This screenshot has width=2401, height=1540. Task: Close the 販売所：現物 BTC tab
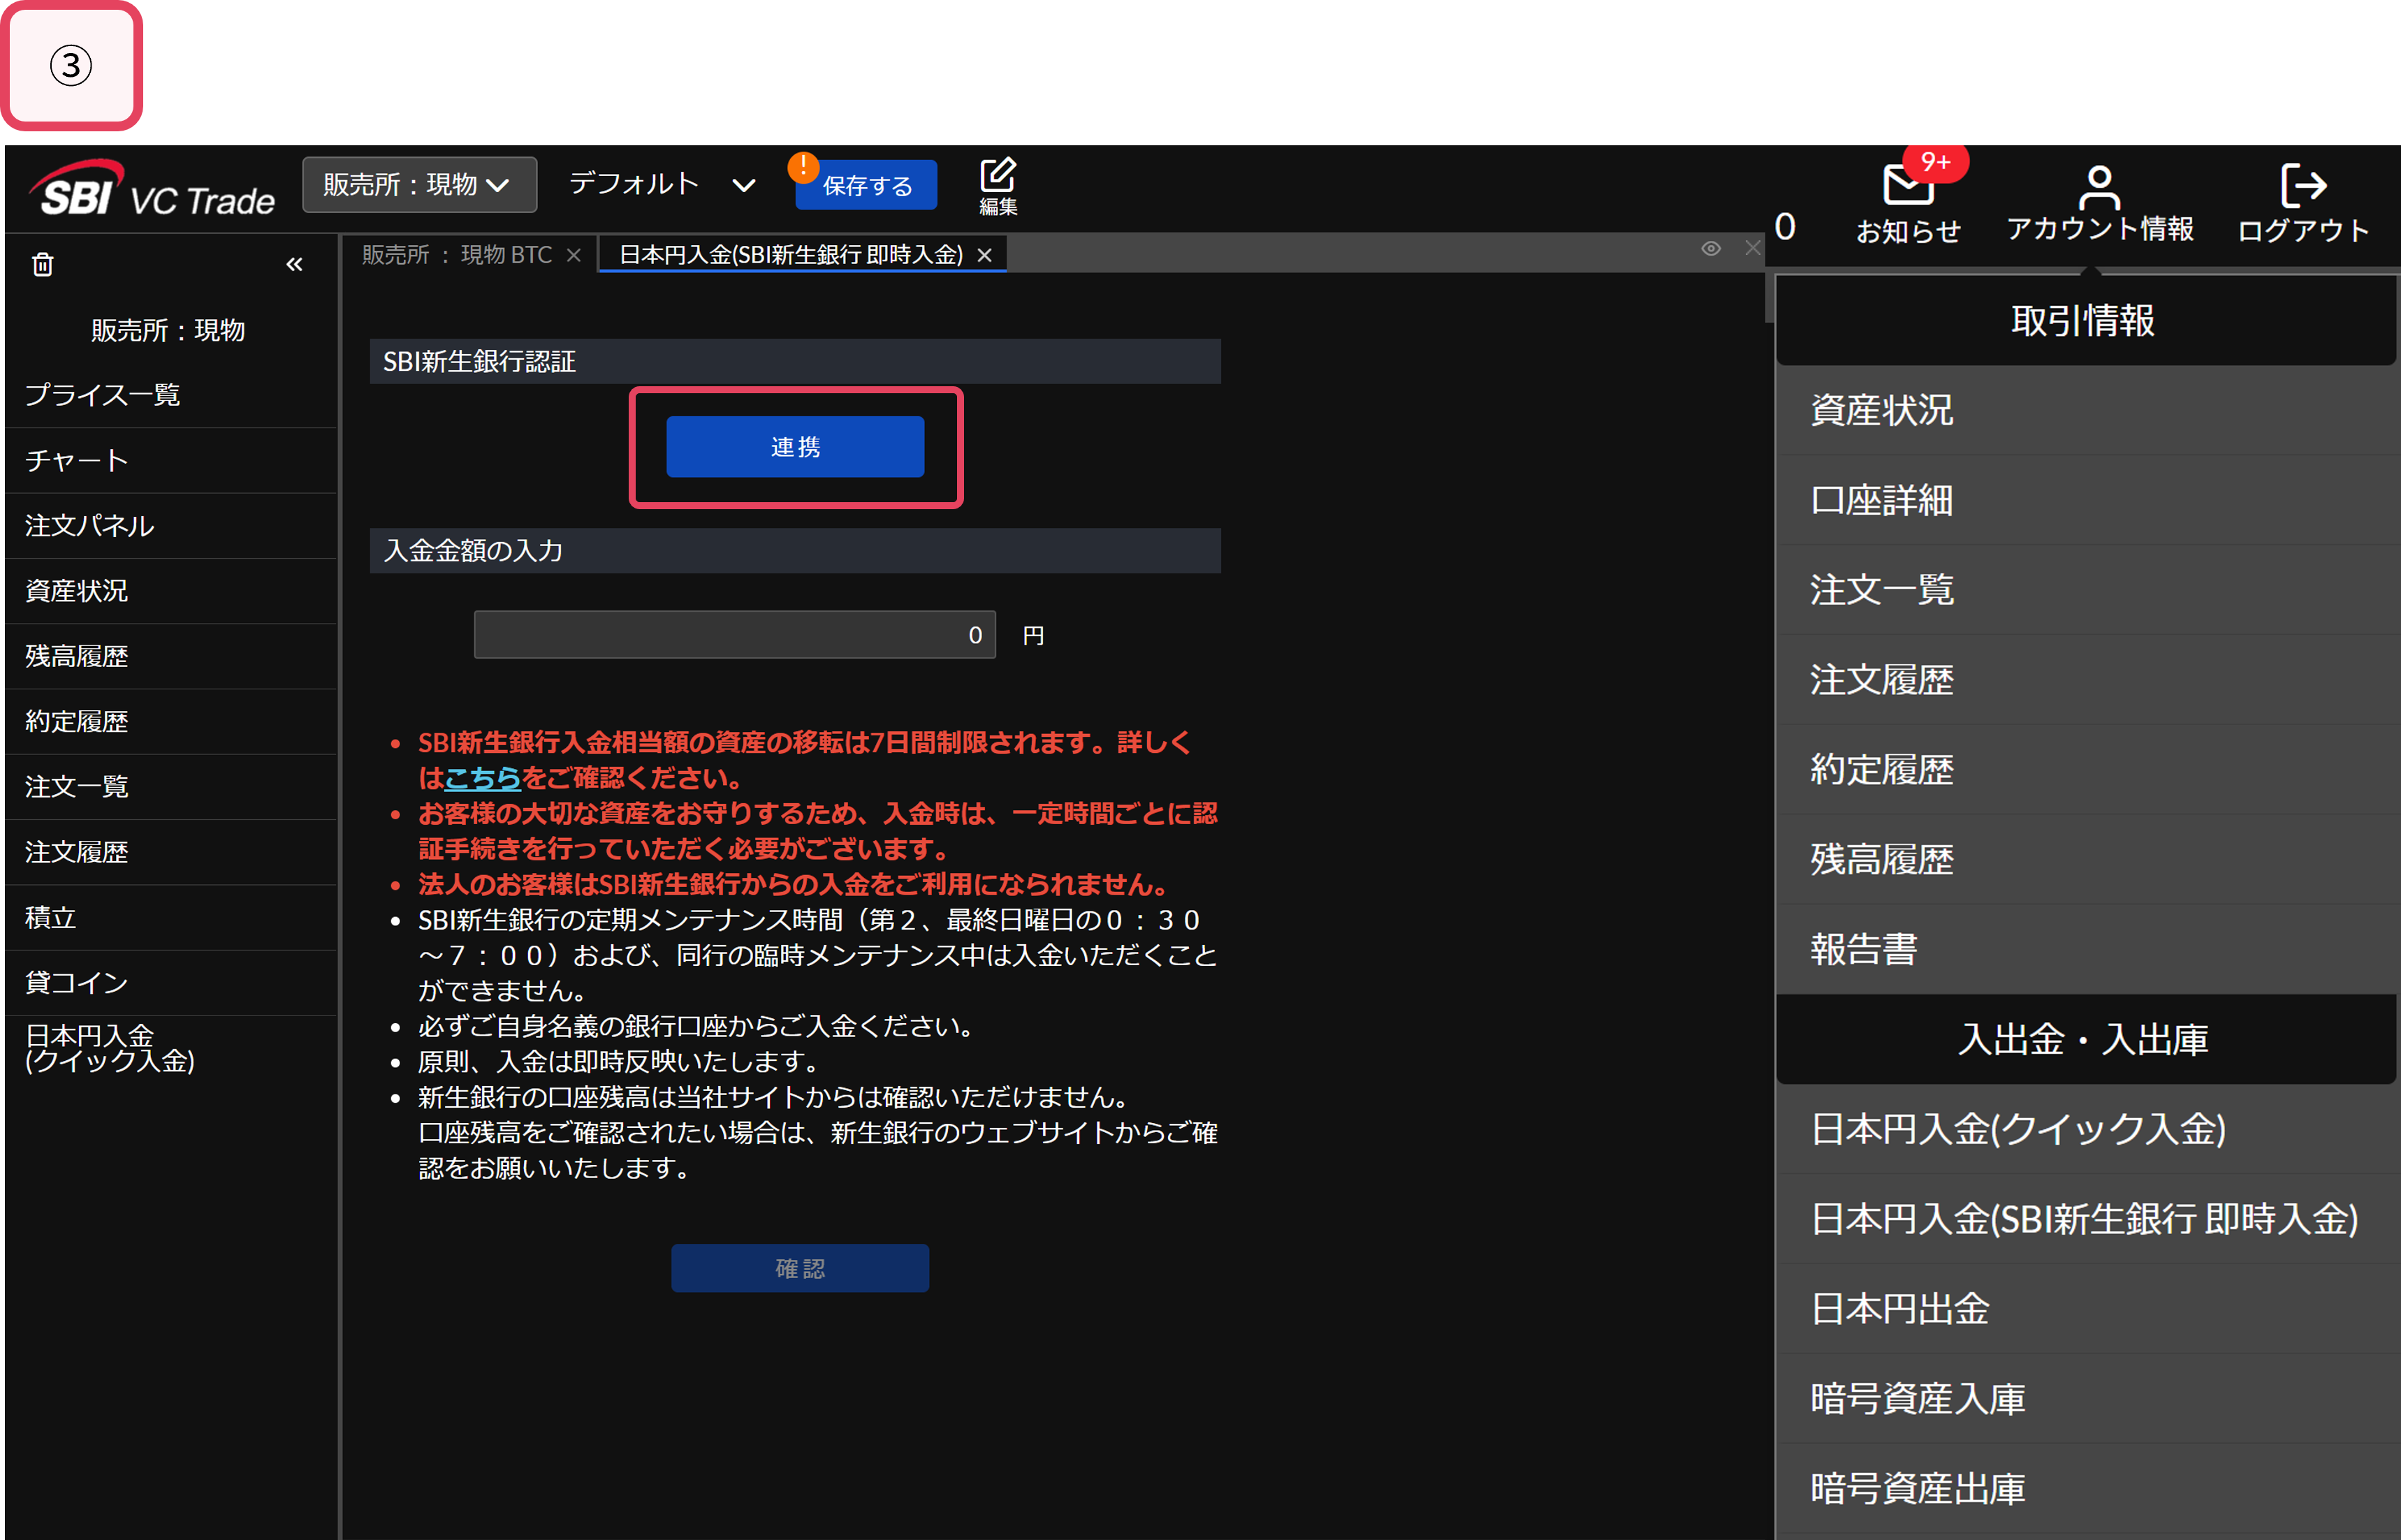click(574, 255)
